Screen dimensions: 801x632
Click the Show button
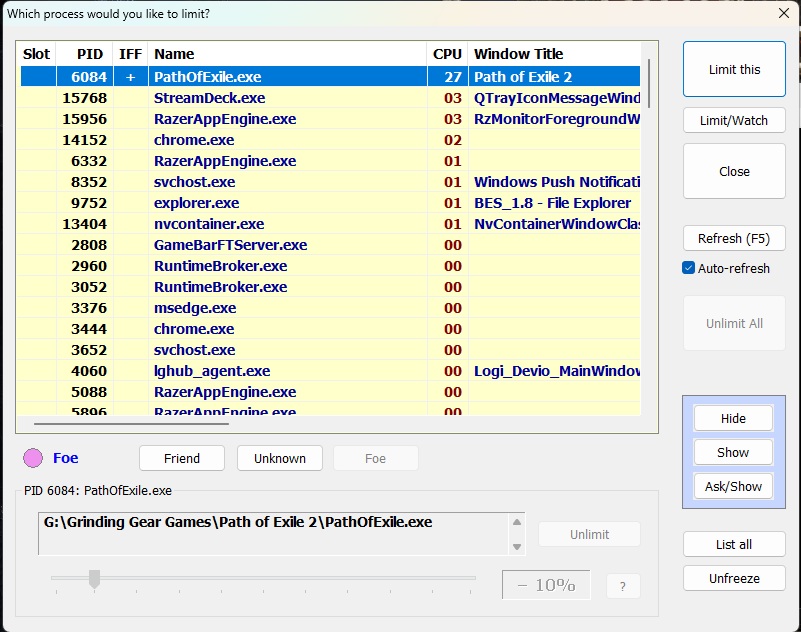click(x=733, y=452)
